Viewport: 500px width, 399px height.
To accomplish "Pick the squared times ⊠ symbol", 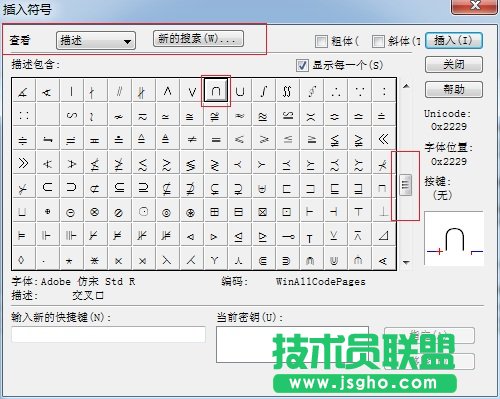I will pos(264,211).
